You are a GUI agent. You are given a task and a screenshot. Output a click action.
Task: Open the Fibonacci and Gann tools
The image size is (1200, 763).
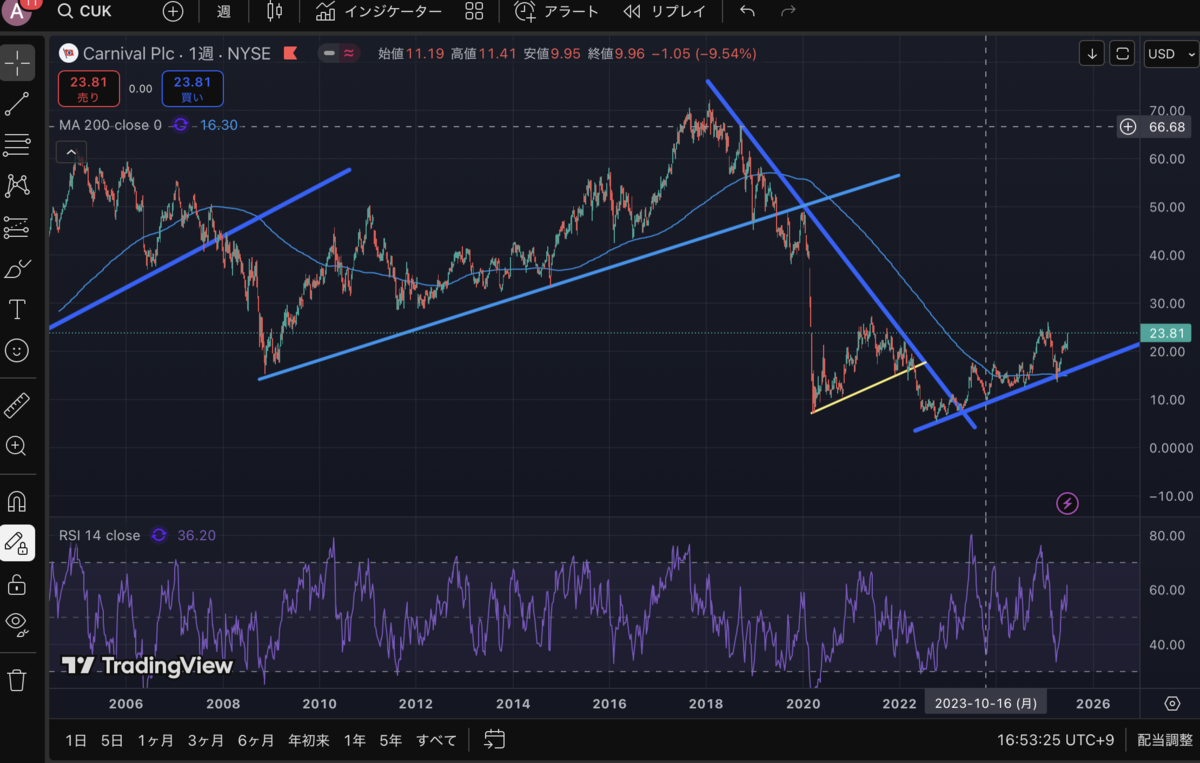click(17, 144)
